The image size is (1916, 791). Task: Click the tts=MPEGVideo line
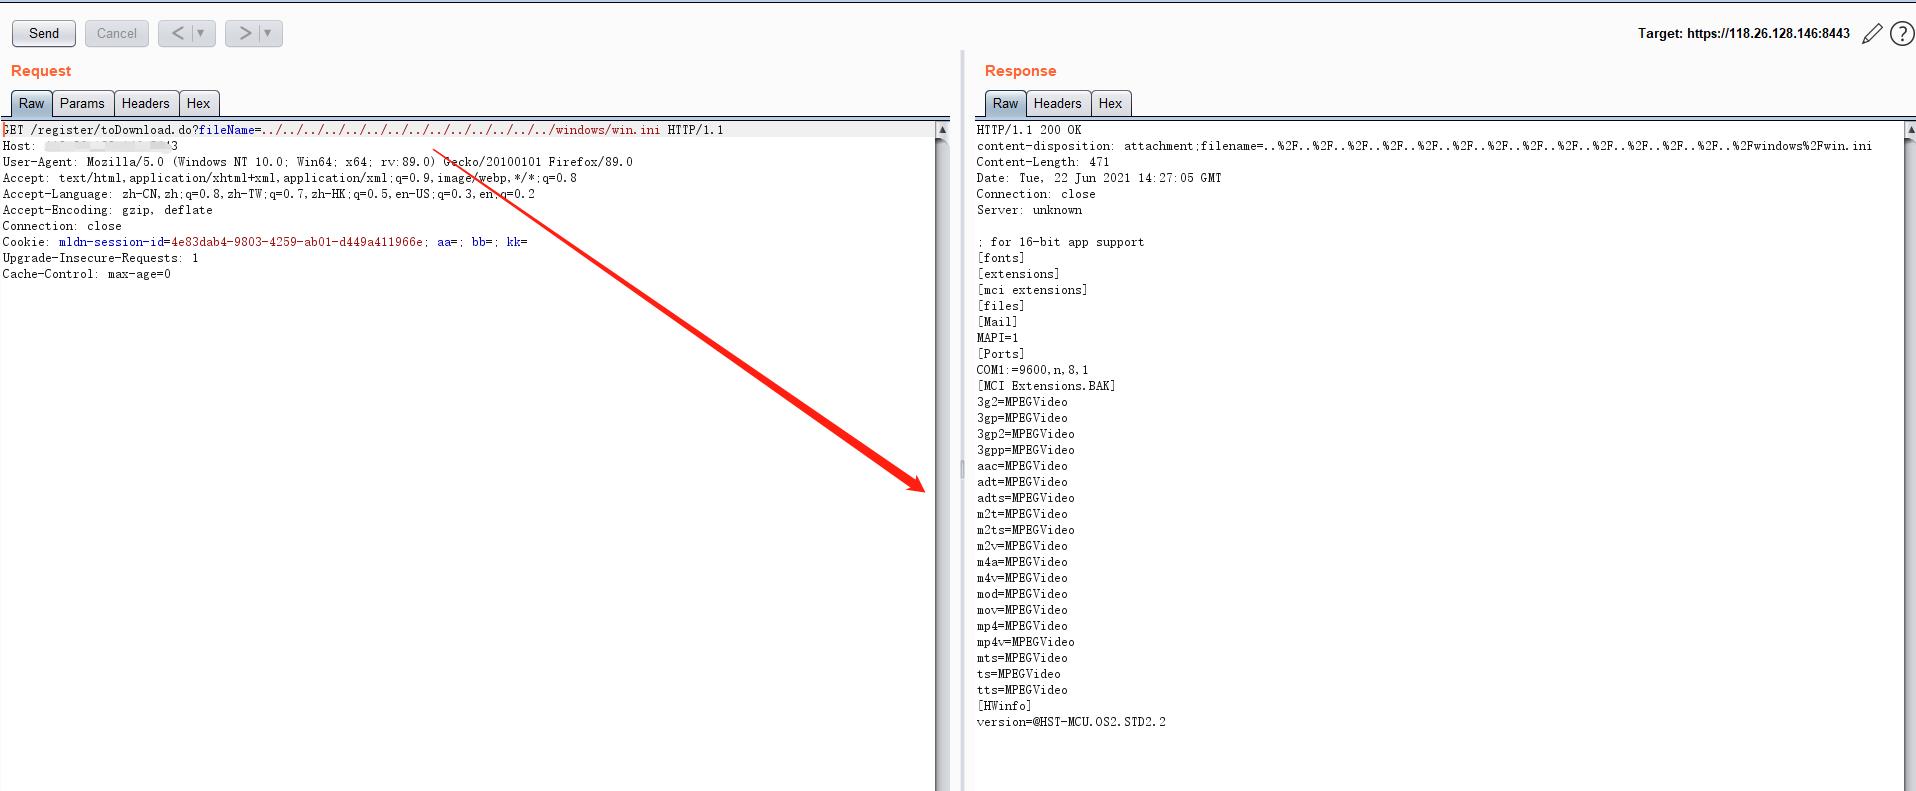click(1022, 690)
